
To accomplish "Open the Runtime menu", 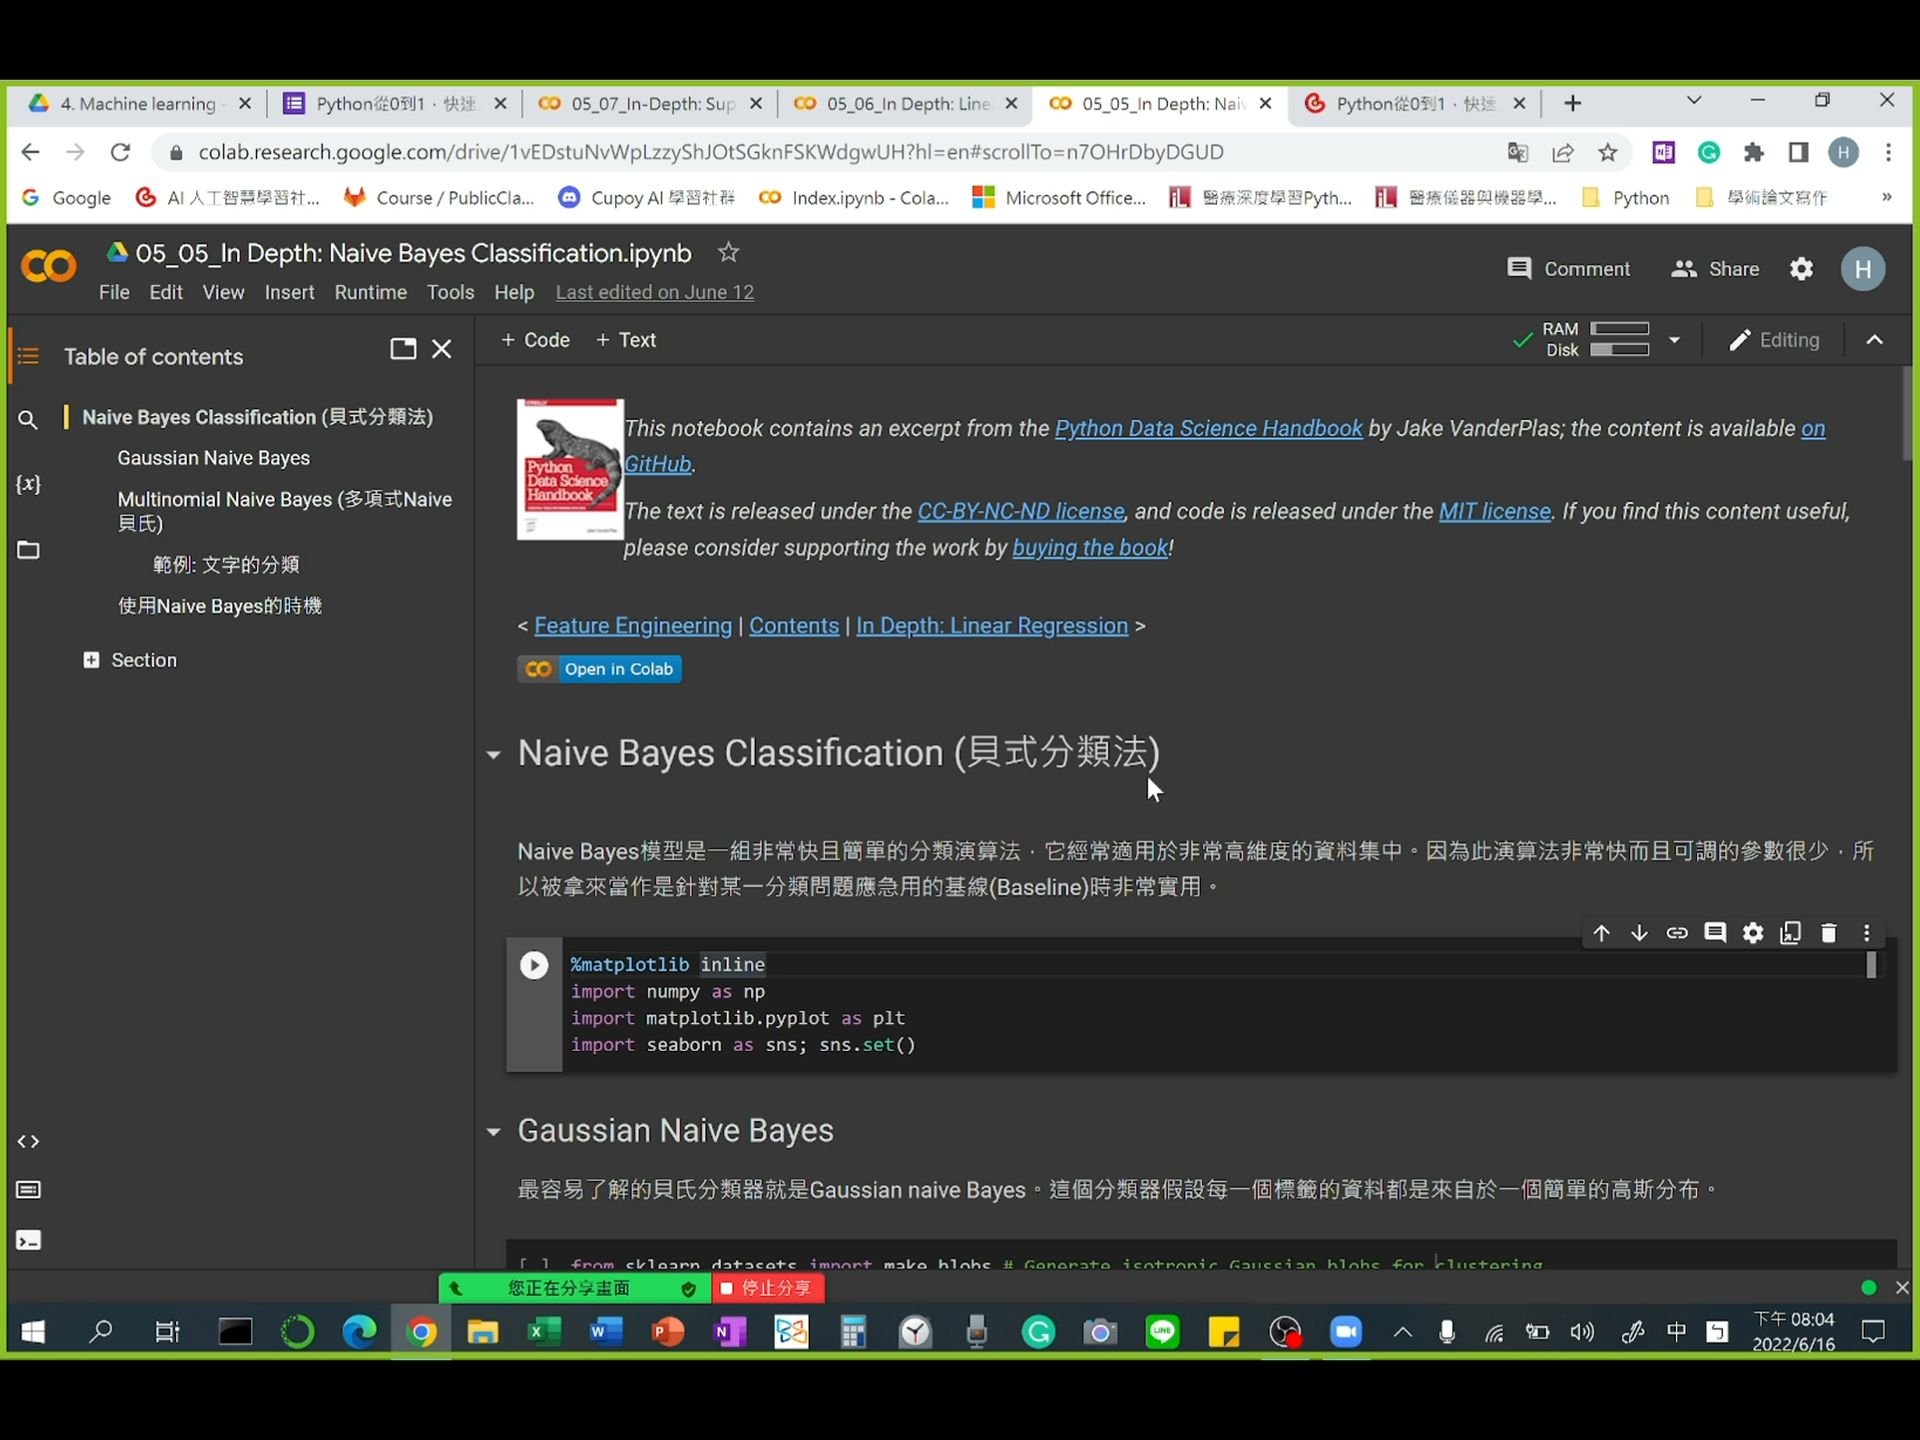I will [x=370, y=292].
